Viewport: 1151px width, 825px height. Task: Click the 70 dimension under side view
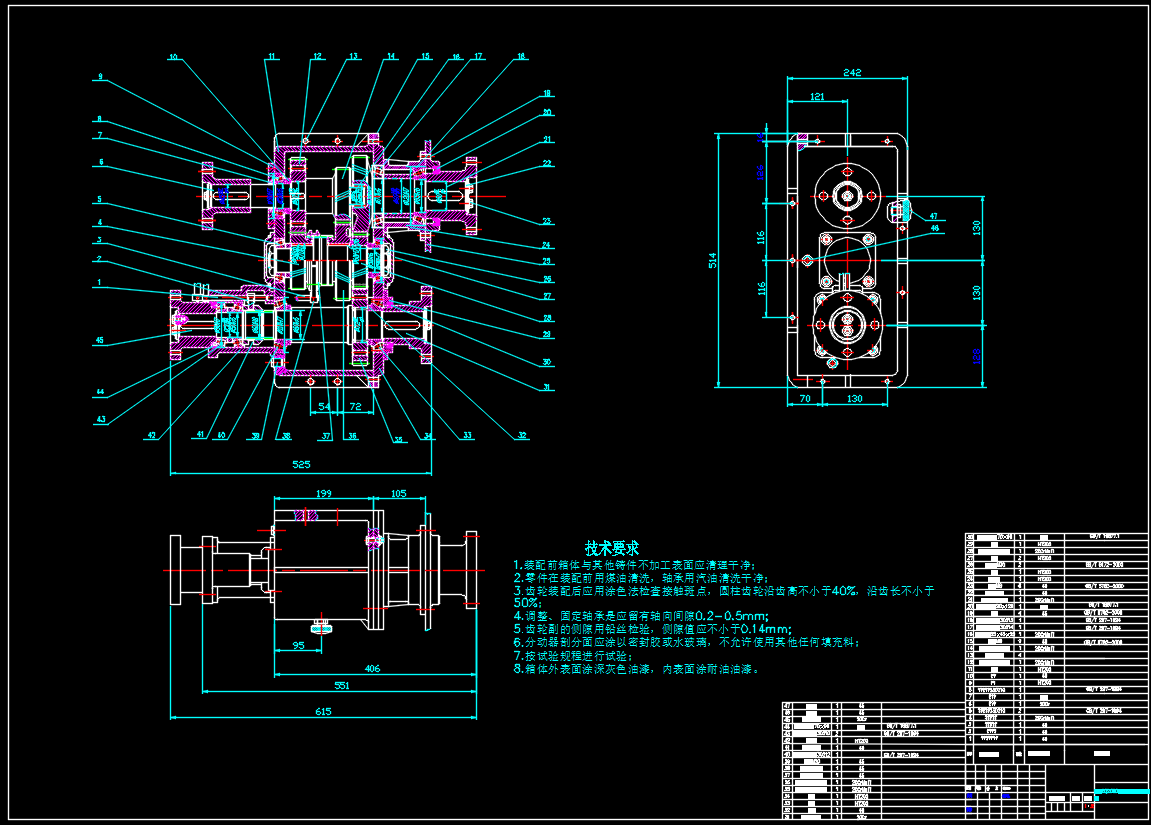[804, 398]
